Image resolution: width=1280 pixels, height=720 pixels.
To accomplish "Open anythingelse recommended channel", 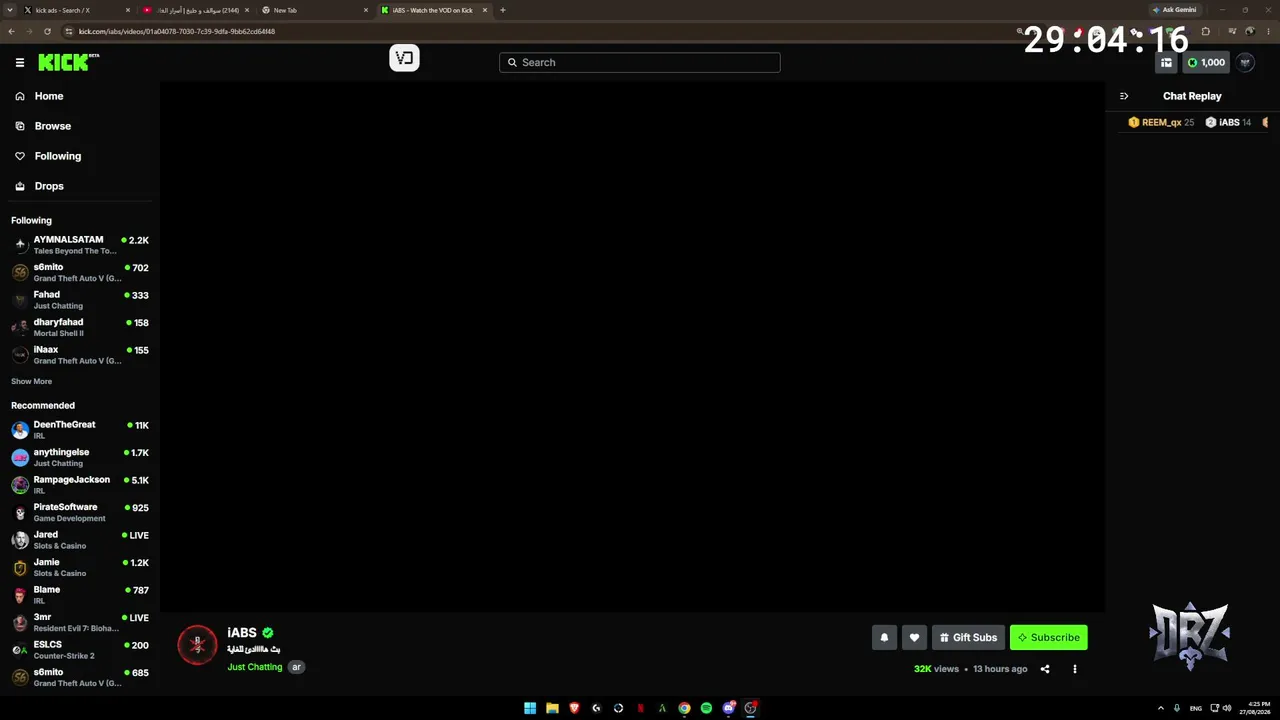I will pos(80,457).
